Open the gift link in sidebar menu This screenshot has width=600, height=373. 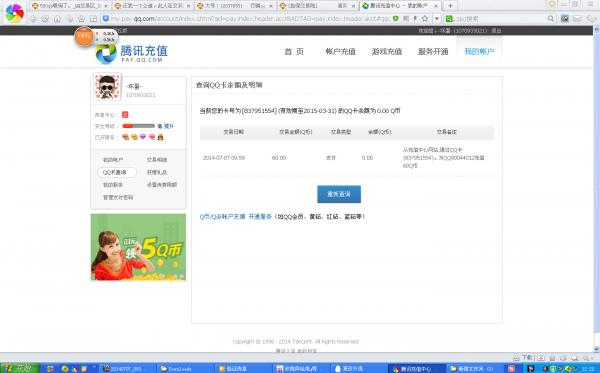click(x=157, y=173)
